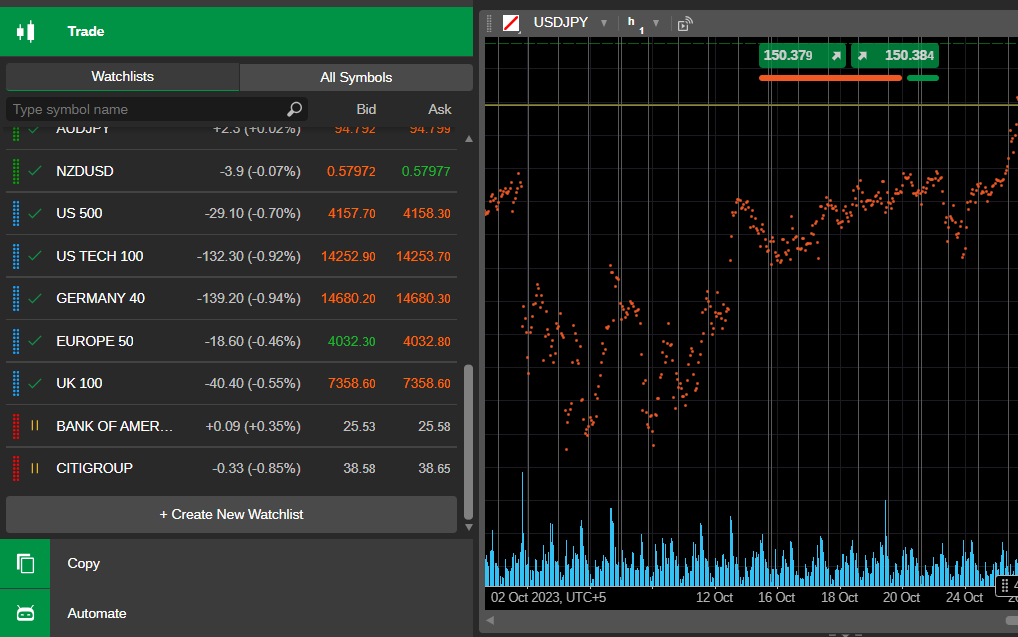Click the paused status icon for CITIGROUP
Viewport: 1018px width, 637px height.
35,468
